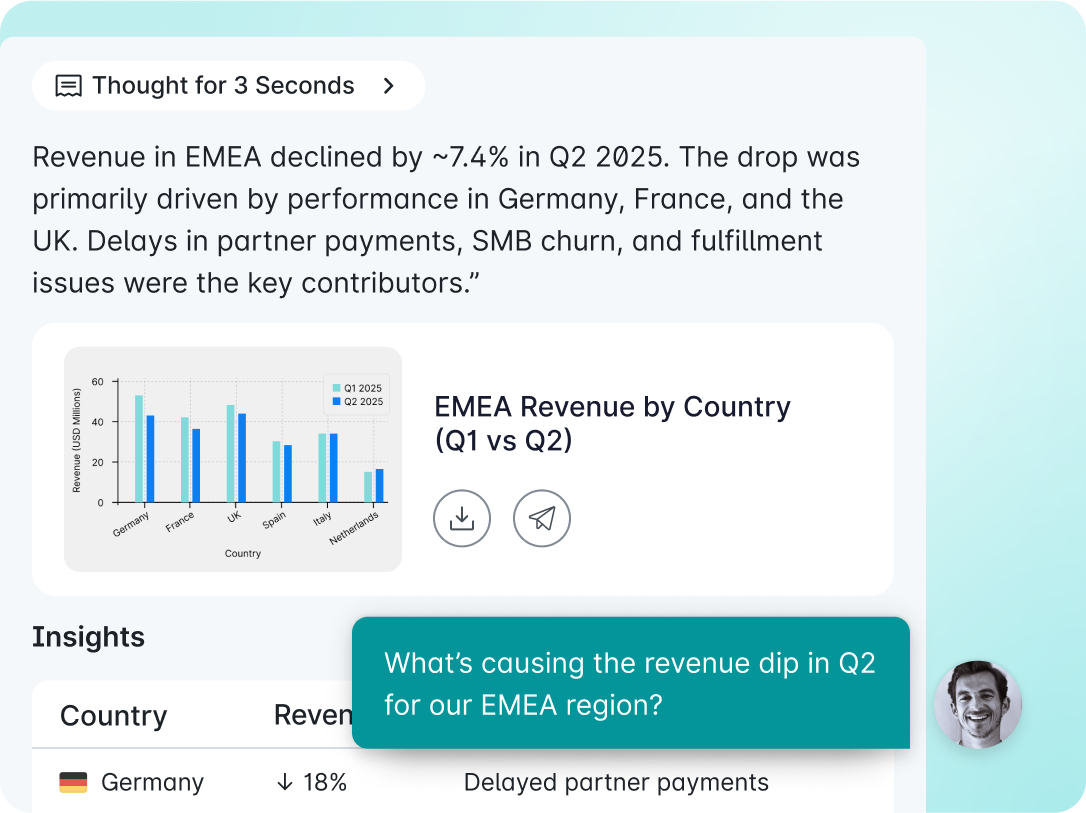Click the down arrow beside 18%
The image size is (1086, 813).
coord(284,782)
